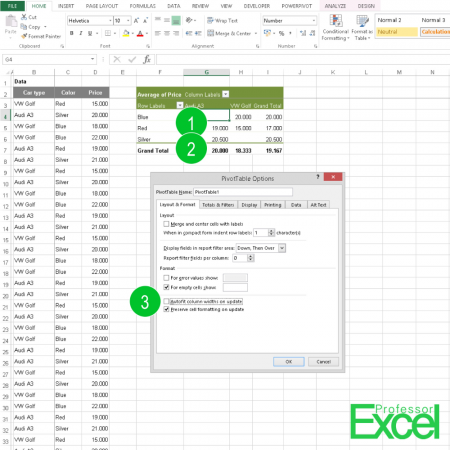Click the PivotTable Name input field
Viewport: 450px width, 450px height.
(x=243, y=192)
